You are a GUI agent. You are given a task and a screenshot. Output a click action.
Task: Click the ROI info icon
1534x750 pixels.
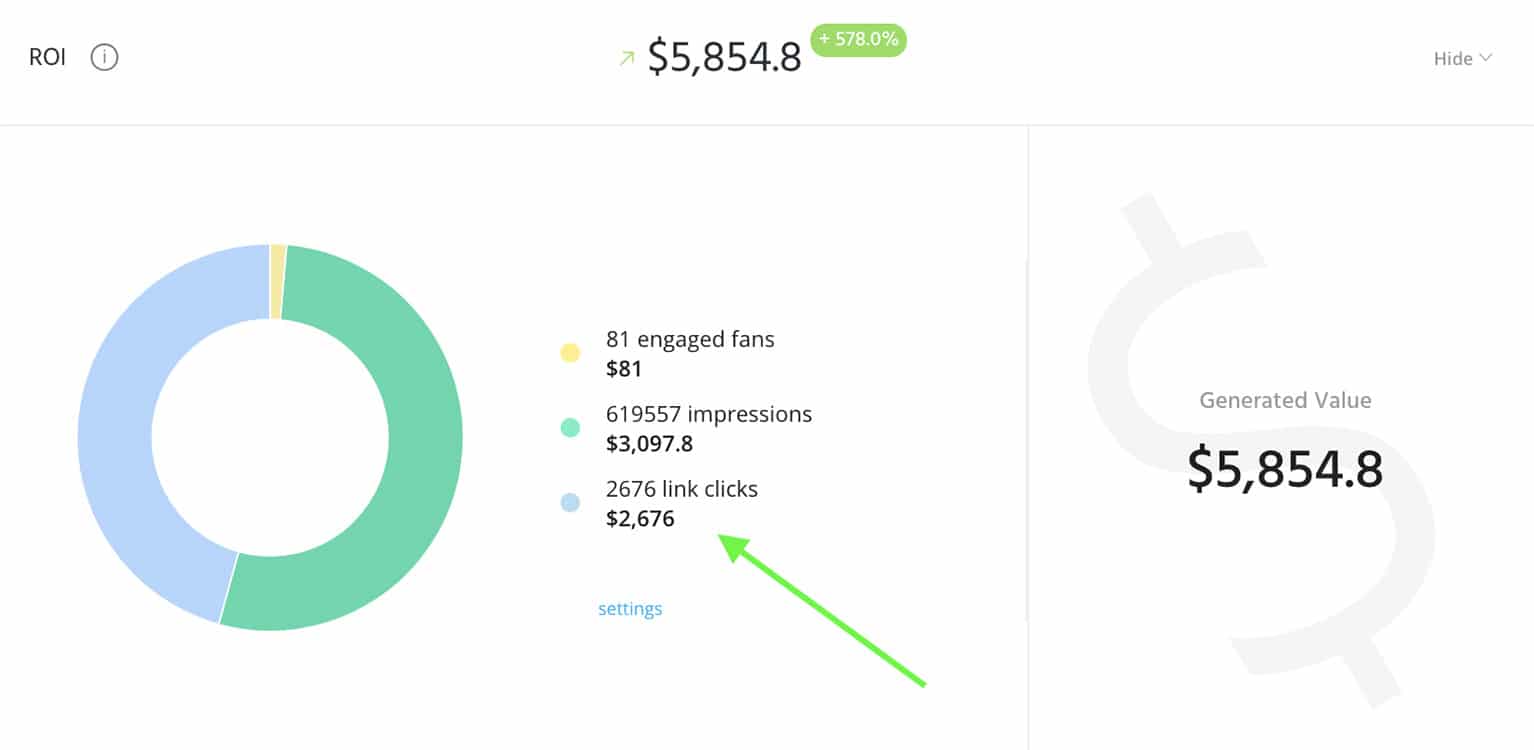point(104,58)
